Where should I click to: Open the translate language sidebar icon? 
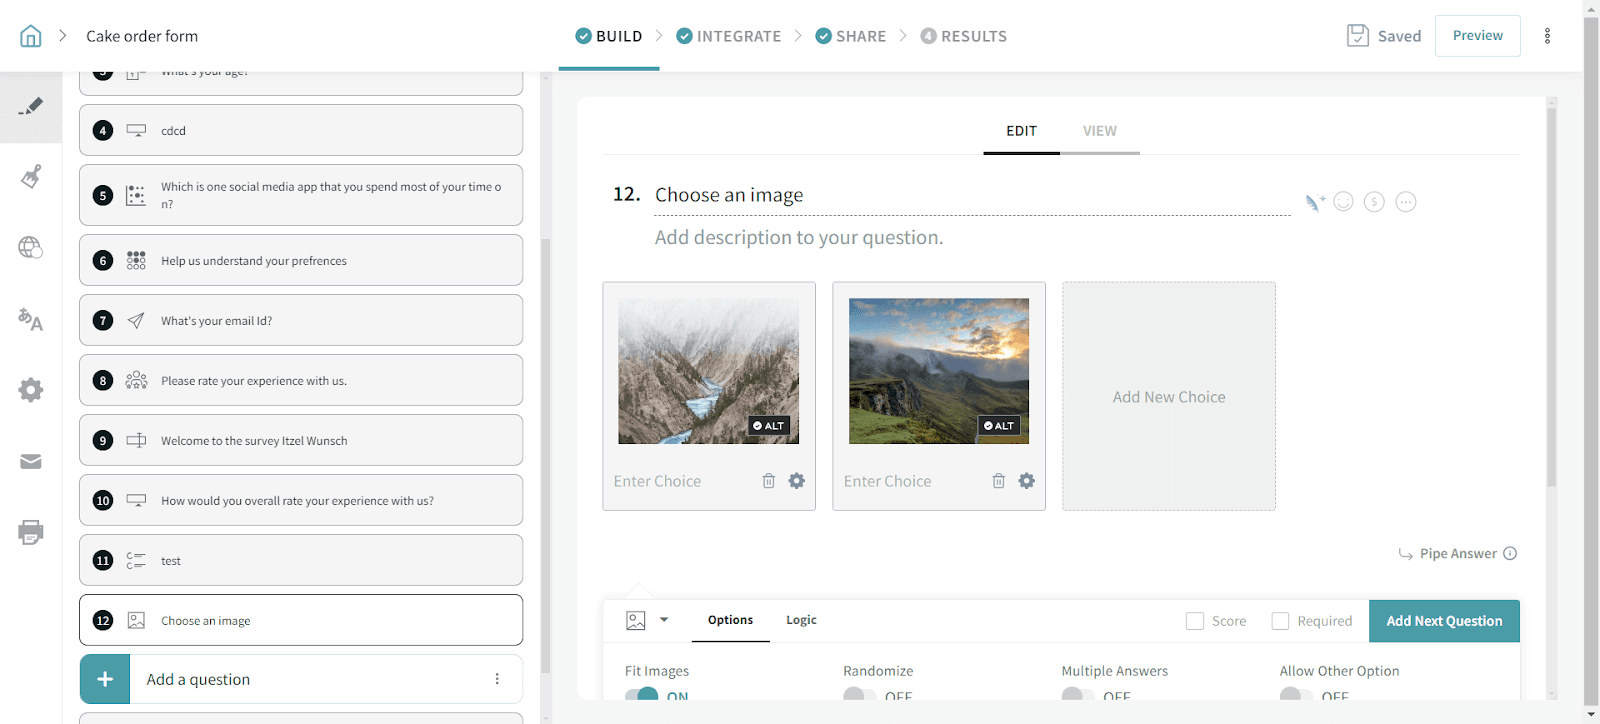(31, 320)
